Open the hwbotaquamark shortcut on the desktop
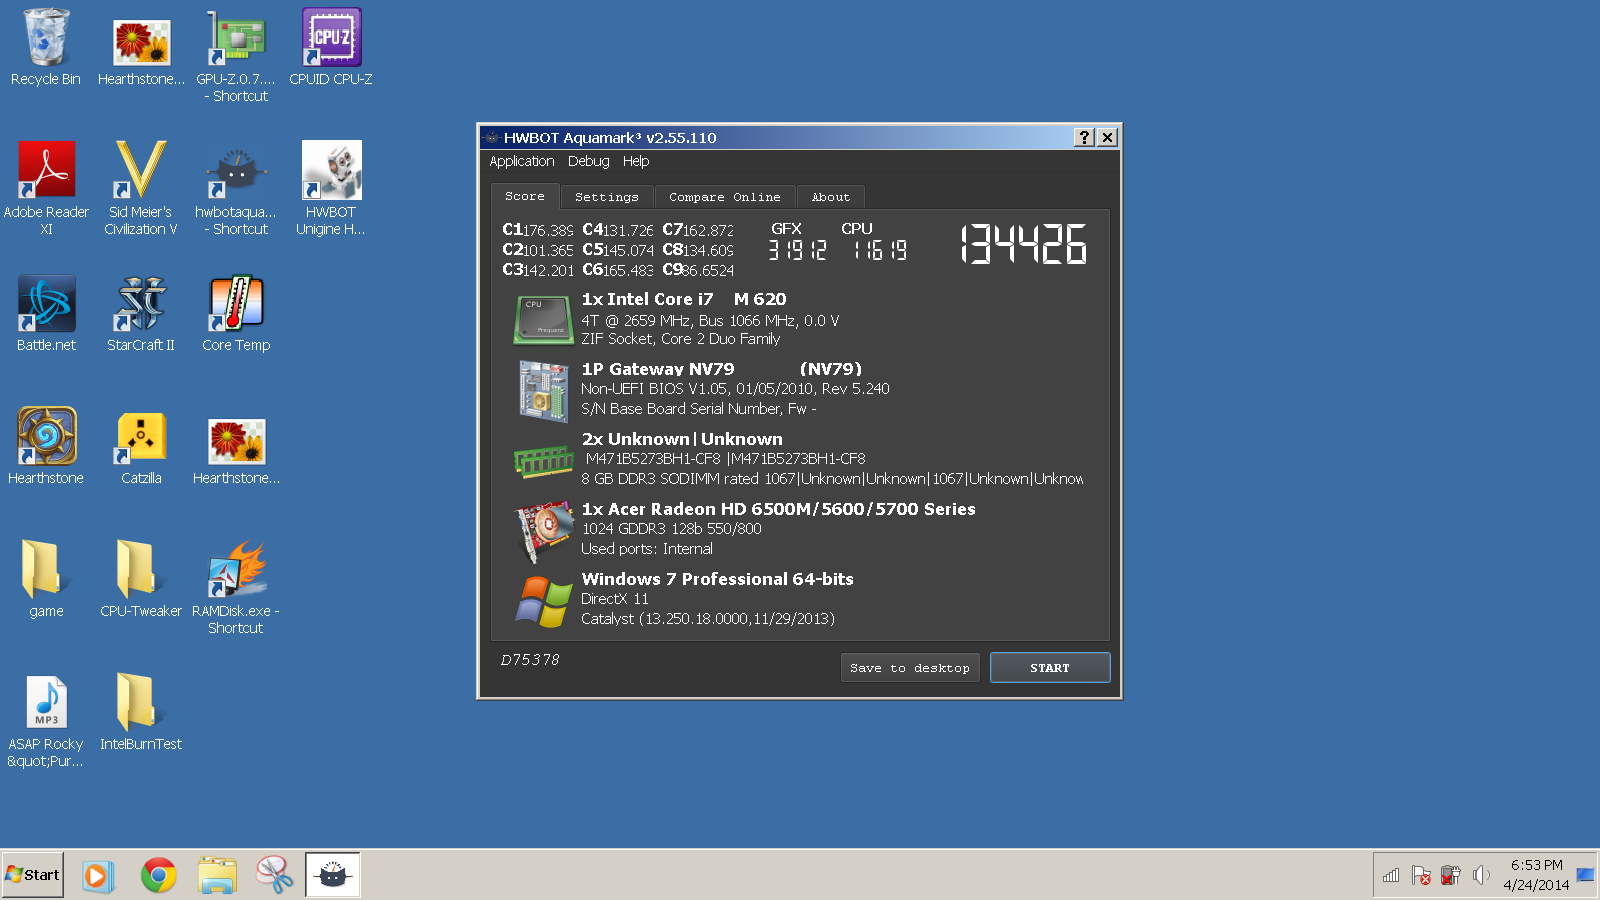This screenshot has height=900, width=1600. (x=236, y=188)
